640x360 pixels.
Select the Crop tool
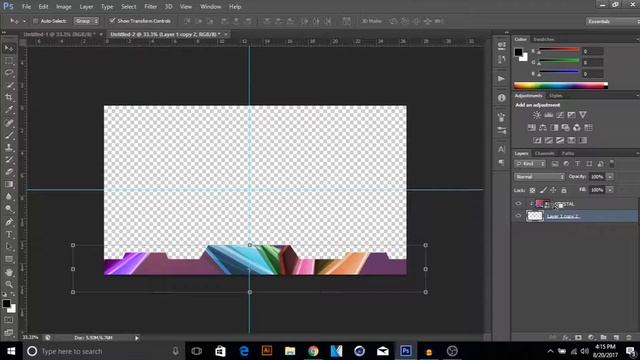(x=9, y=98)
